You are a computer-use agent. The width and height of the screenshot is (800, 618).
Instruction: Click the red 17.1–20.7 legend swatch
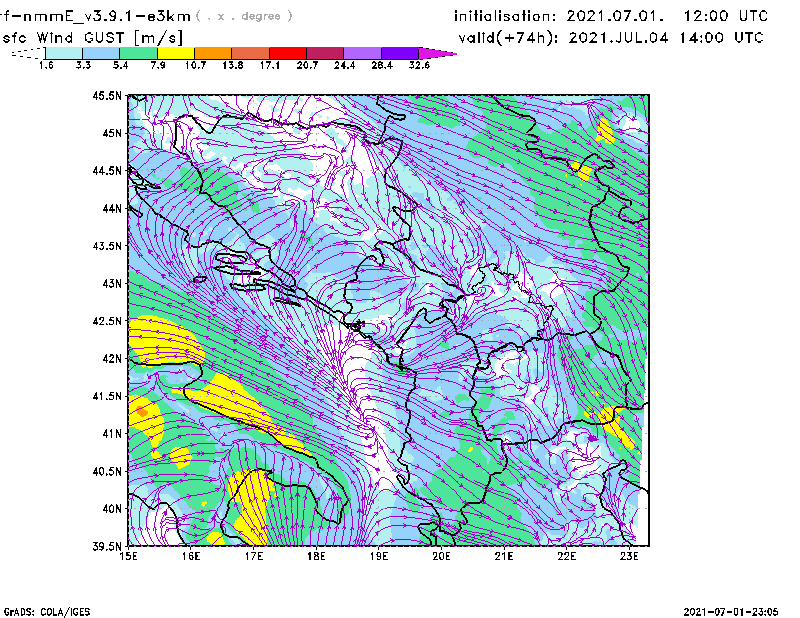coord(288,53)
